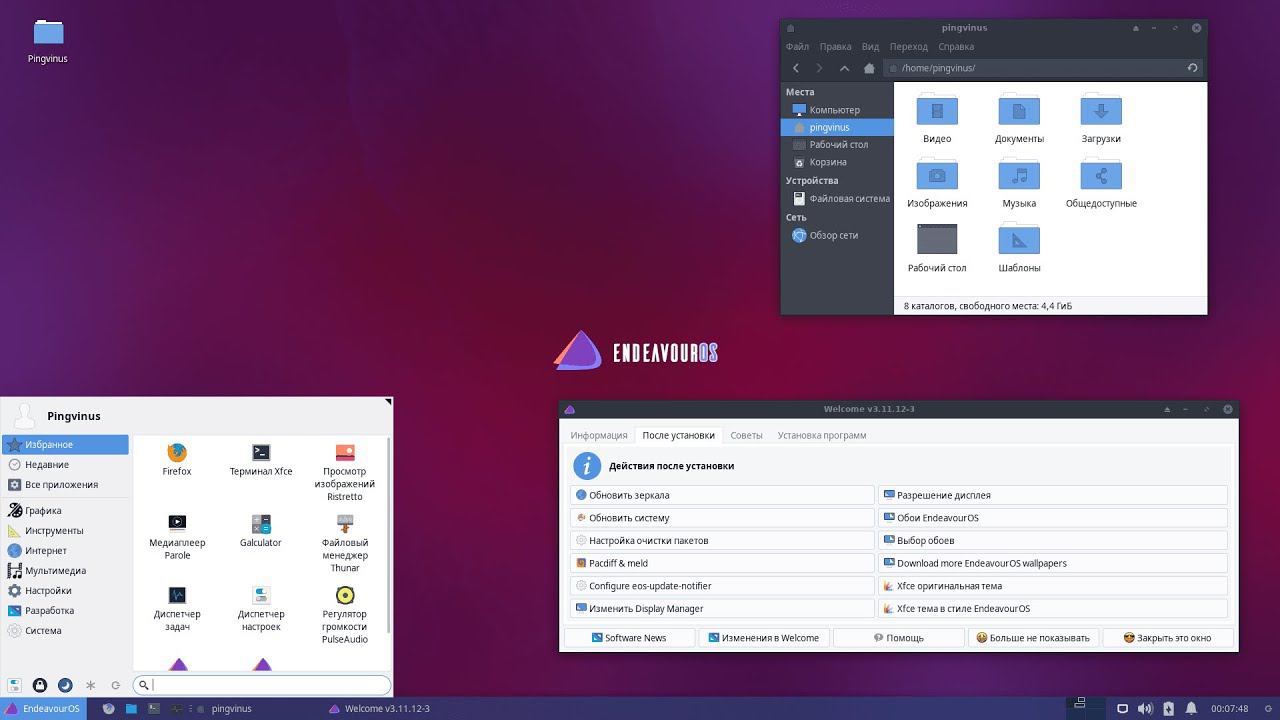Click the Software News button

629,638
